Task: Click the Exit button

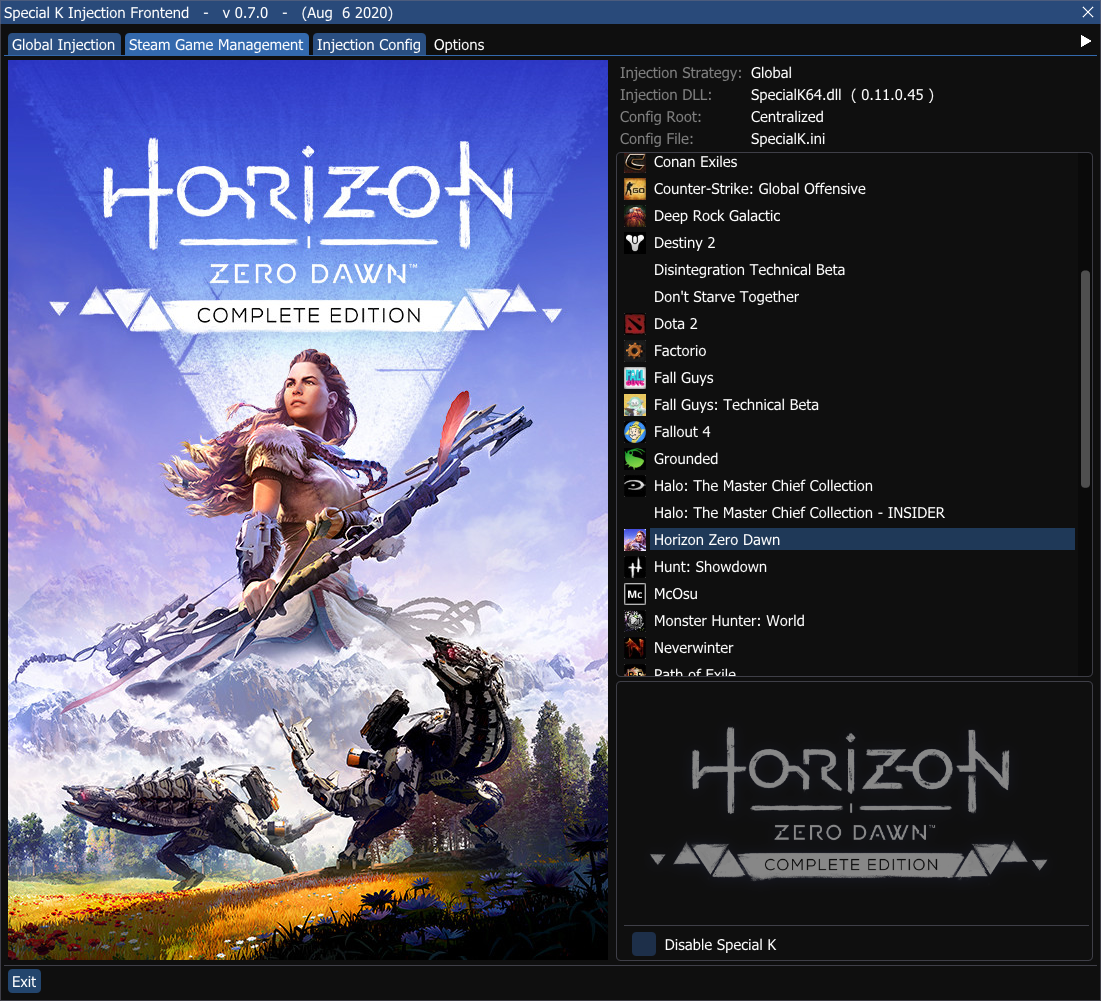Action: click(24, 981)
